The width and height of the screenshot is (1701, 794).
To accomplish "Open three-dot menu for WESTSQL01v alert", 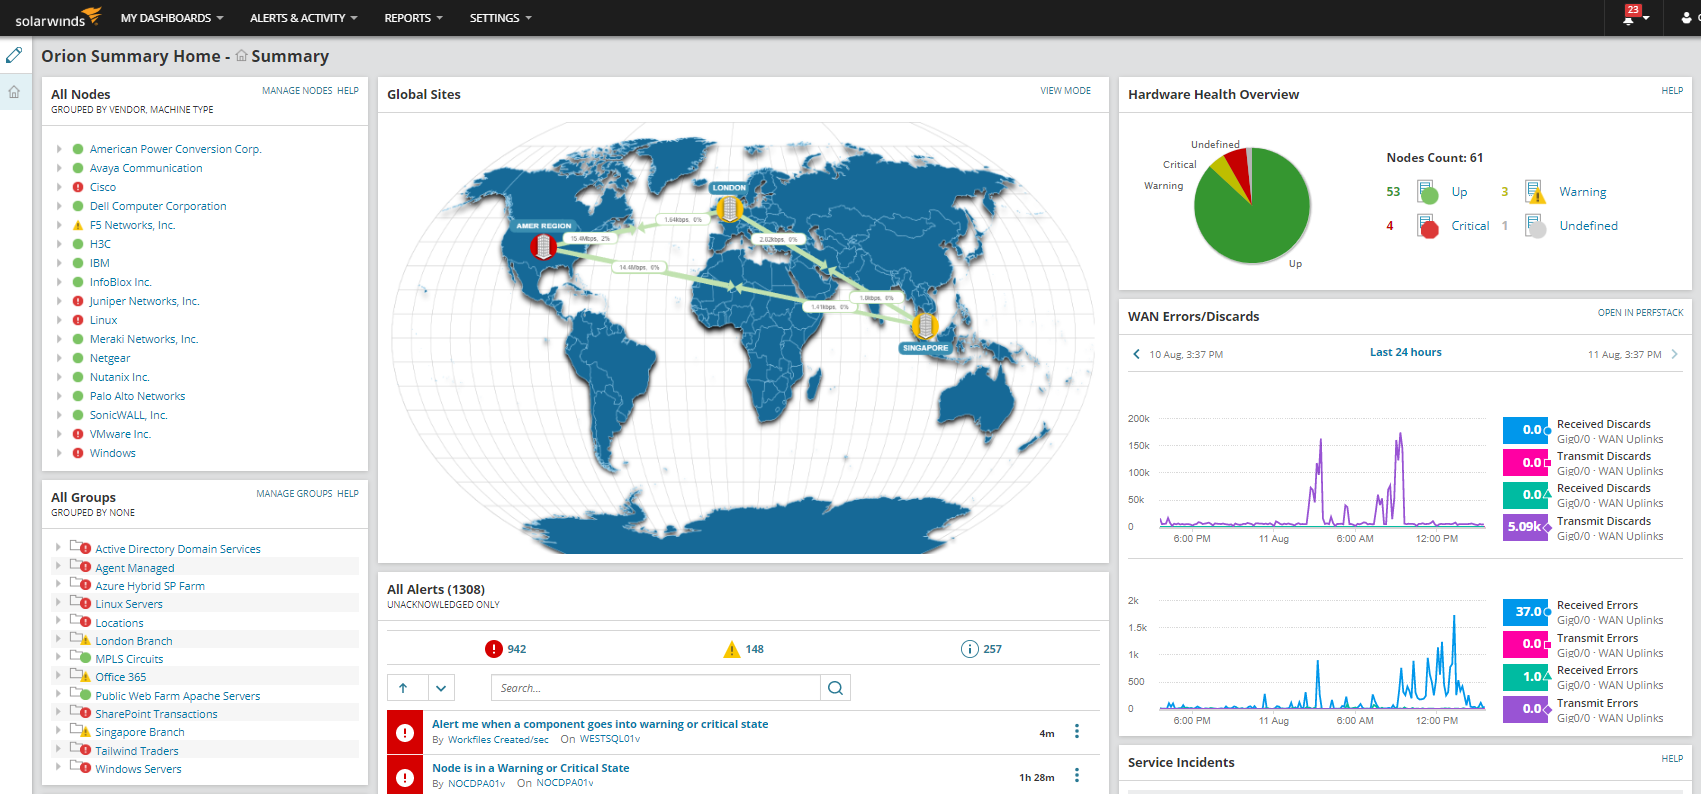I will (x=1077, y=732).
